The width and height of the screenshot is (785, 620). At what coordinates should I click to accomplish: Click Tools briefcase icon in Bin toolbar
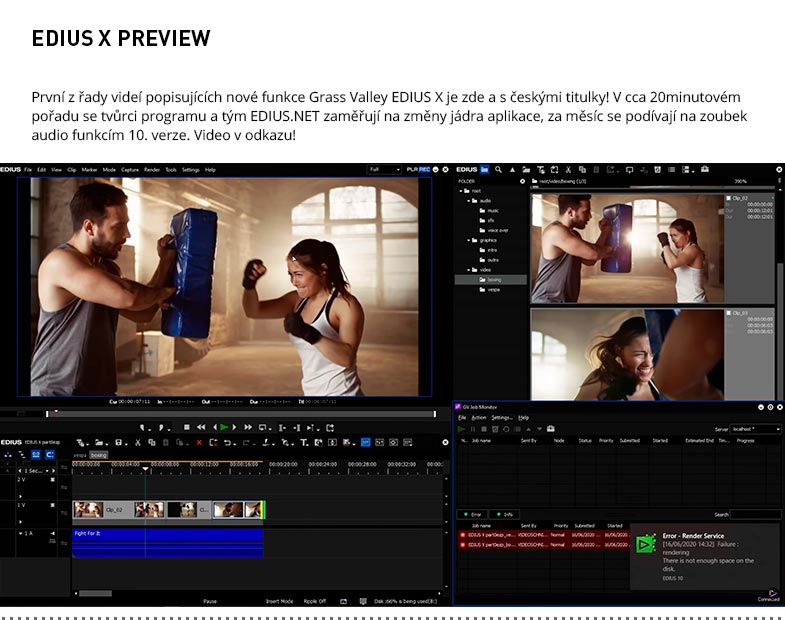coord(704,169)
